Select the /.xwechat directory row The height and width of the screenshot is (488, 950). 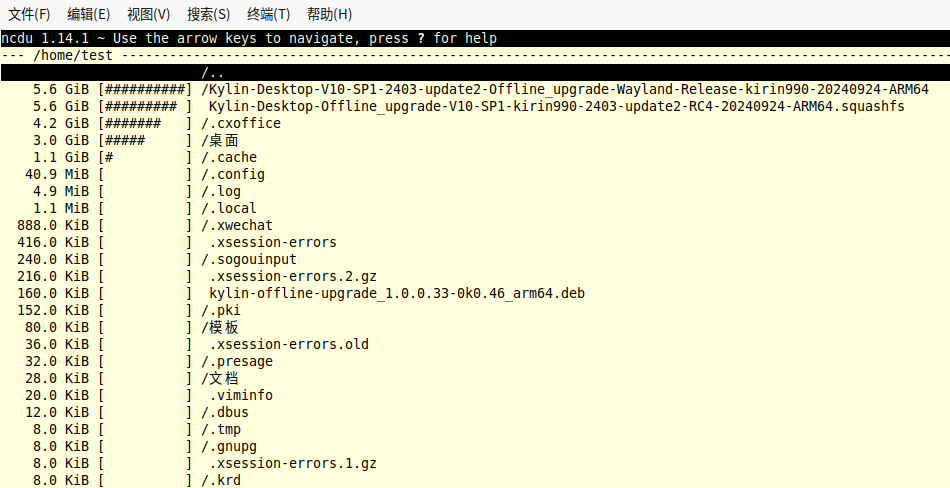coord(237,225)
